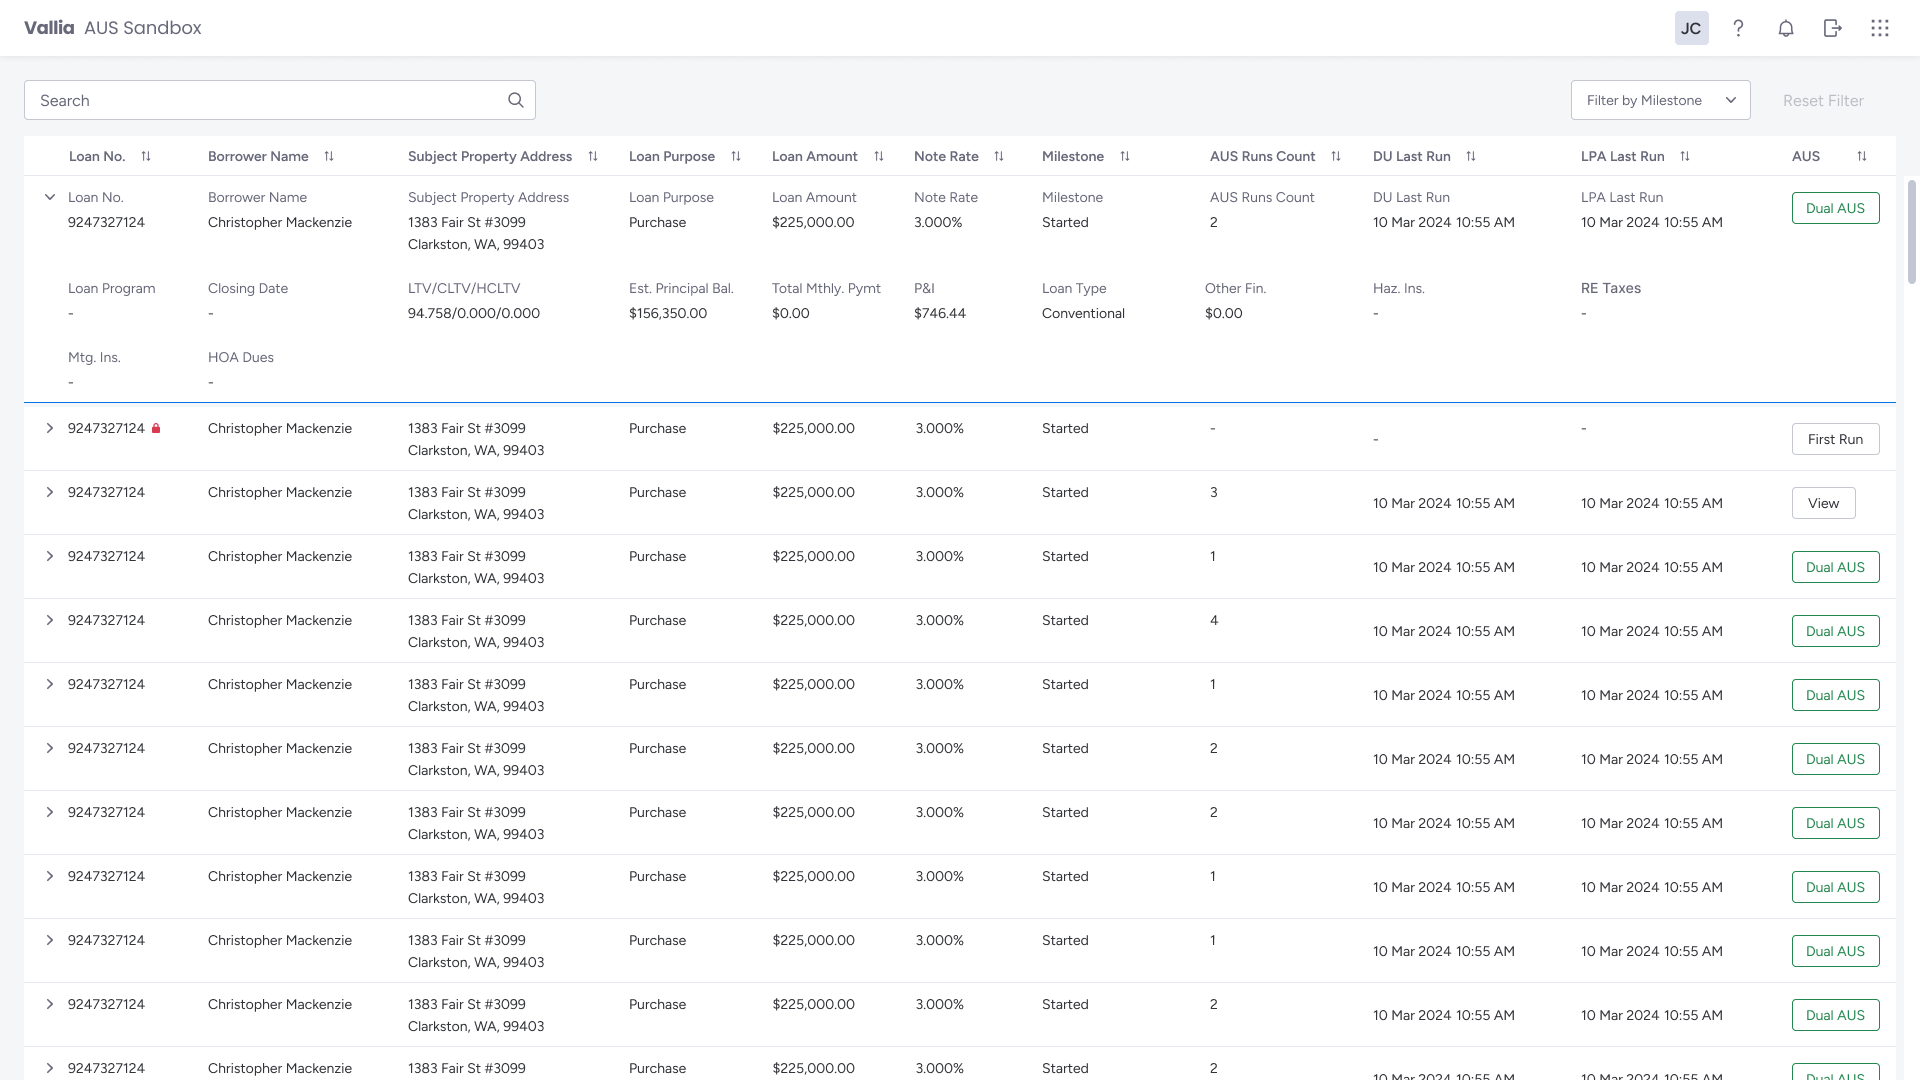Sort by LPA Last Run icon

(1685, 156)
